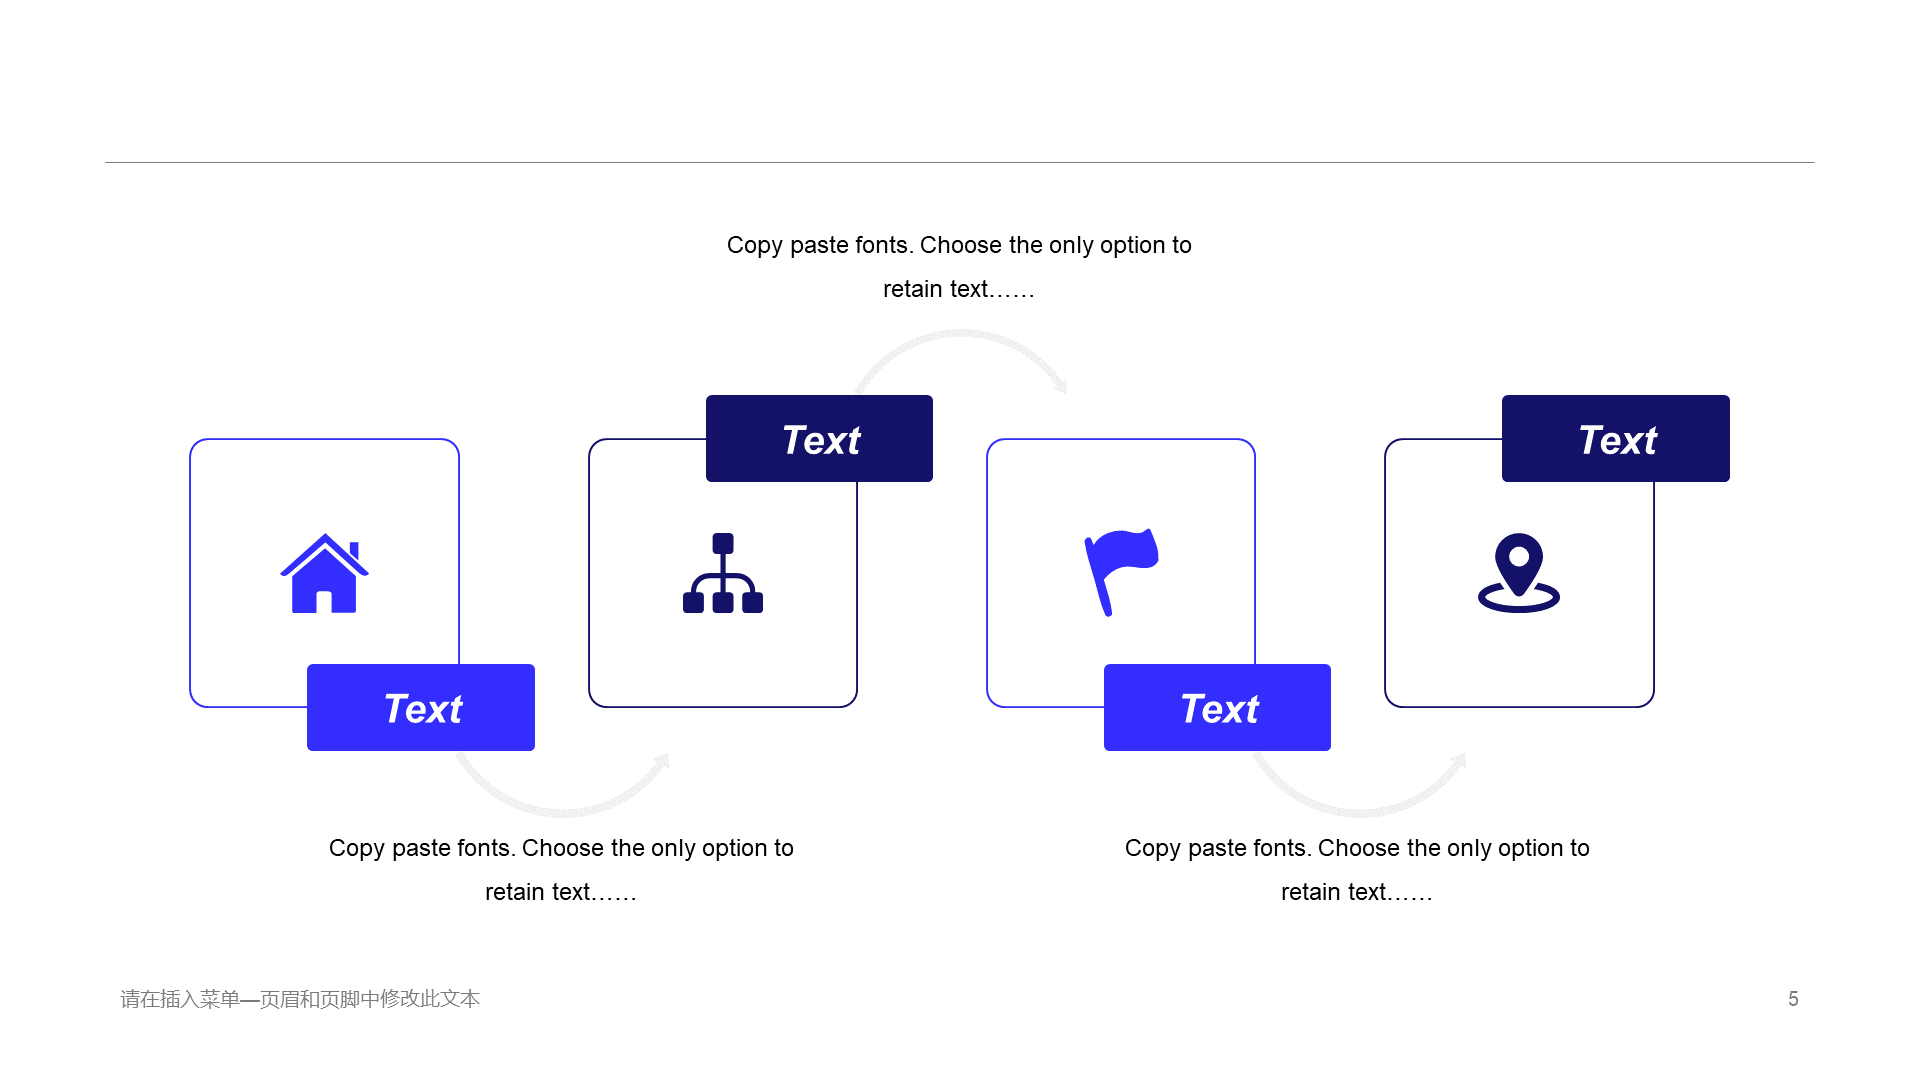Viewport: 1920px width, 1080px height.
Task: Click the blue house icon
Action: 324,573
